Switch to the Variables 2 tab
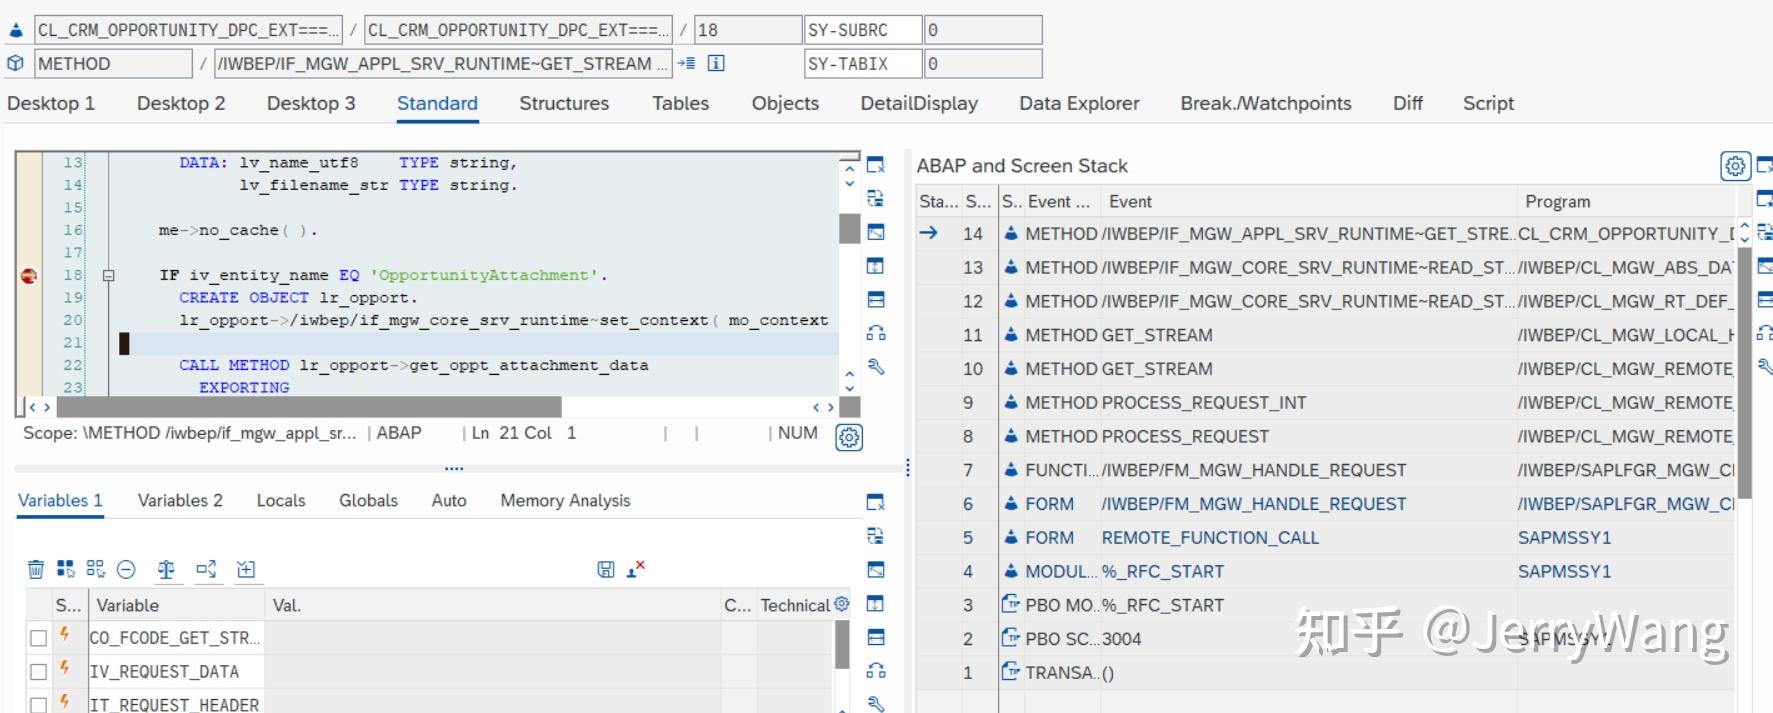This screenshot has width=1773, height=713. [x=180, y=500]
